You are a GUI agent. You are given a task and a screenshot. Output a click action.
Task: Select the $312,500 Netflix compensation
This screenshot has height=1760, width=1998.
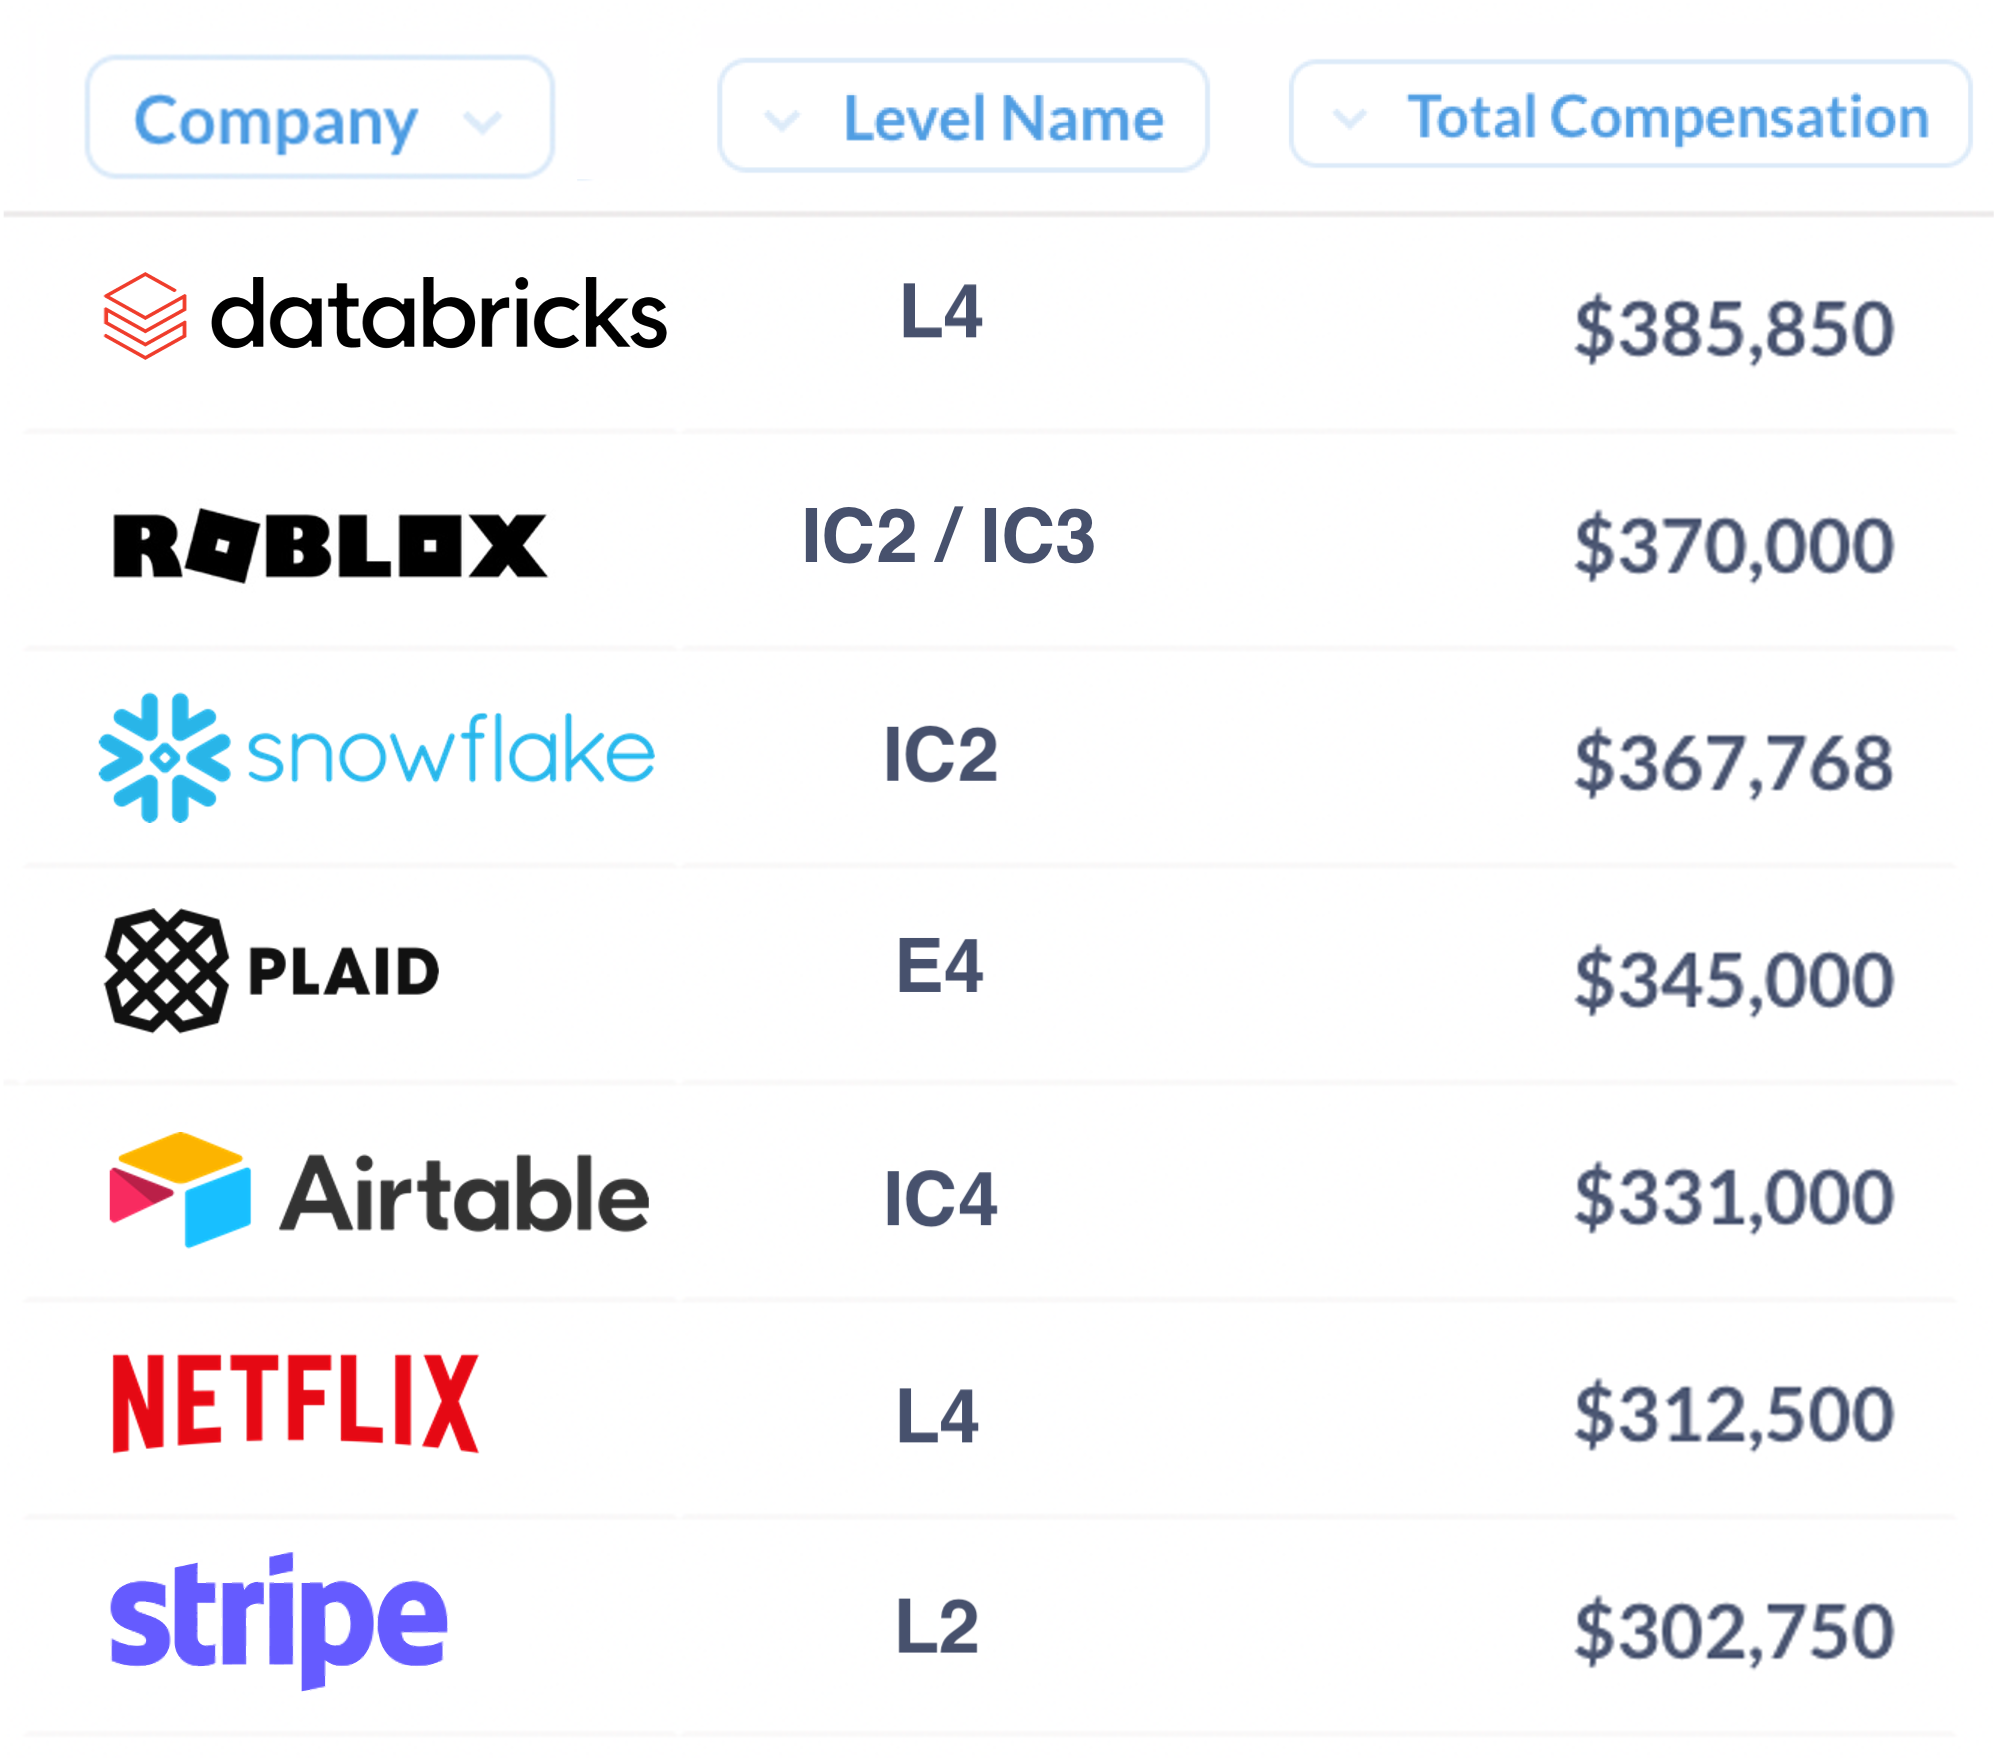1734,1414
